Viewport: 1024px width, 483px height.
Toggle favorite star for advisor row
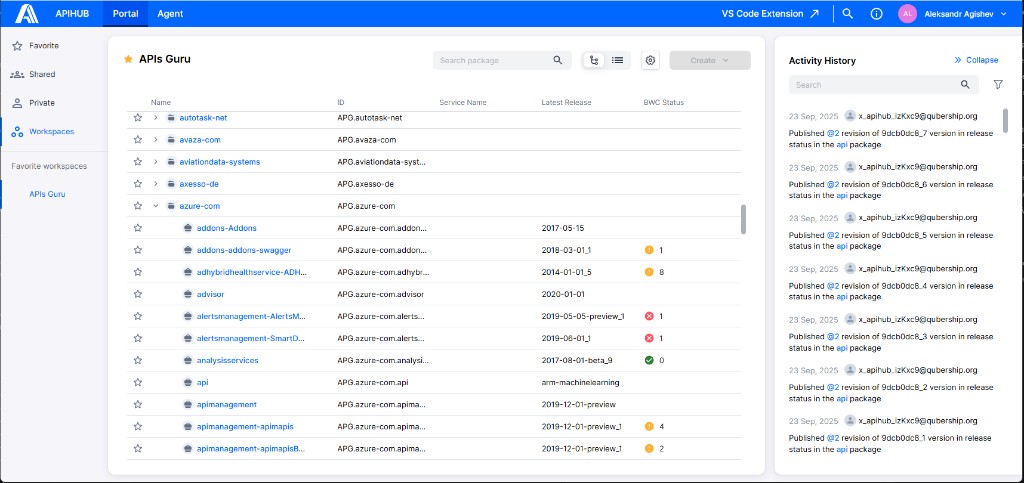click(x=138, y=294)
